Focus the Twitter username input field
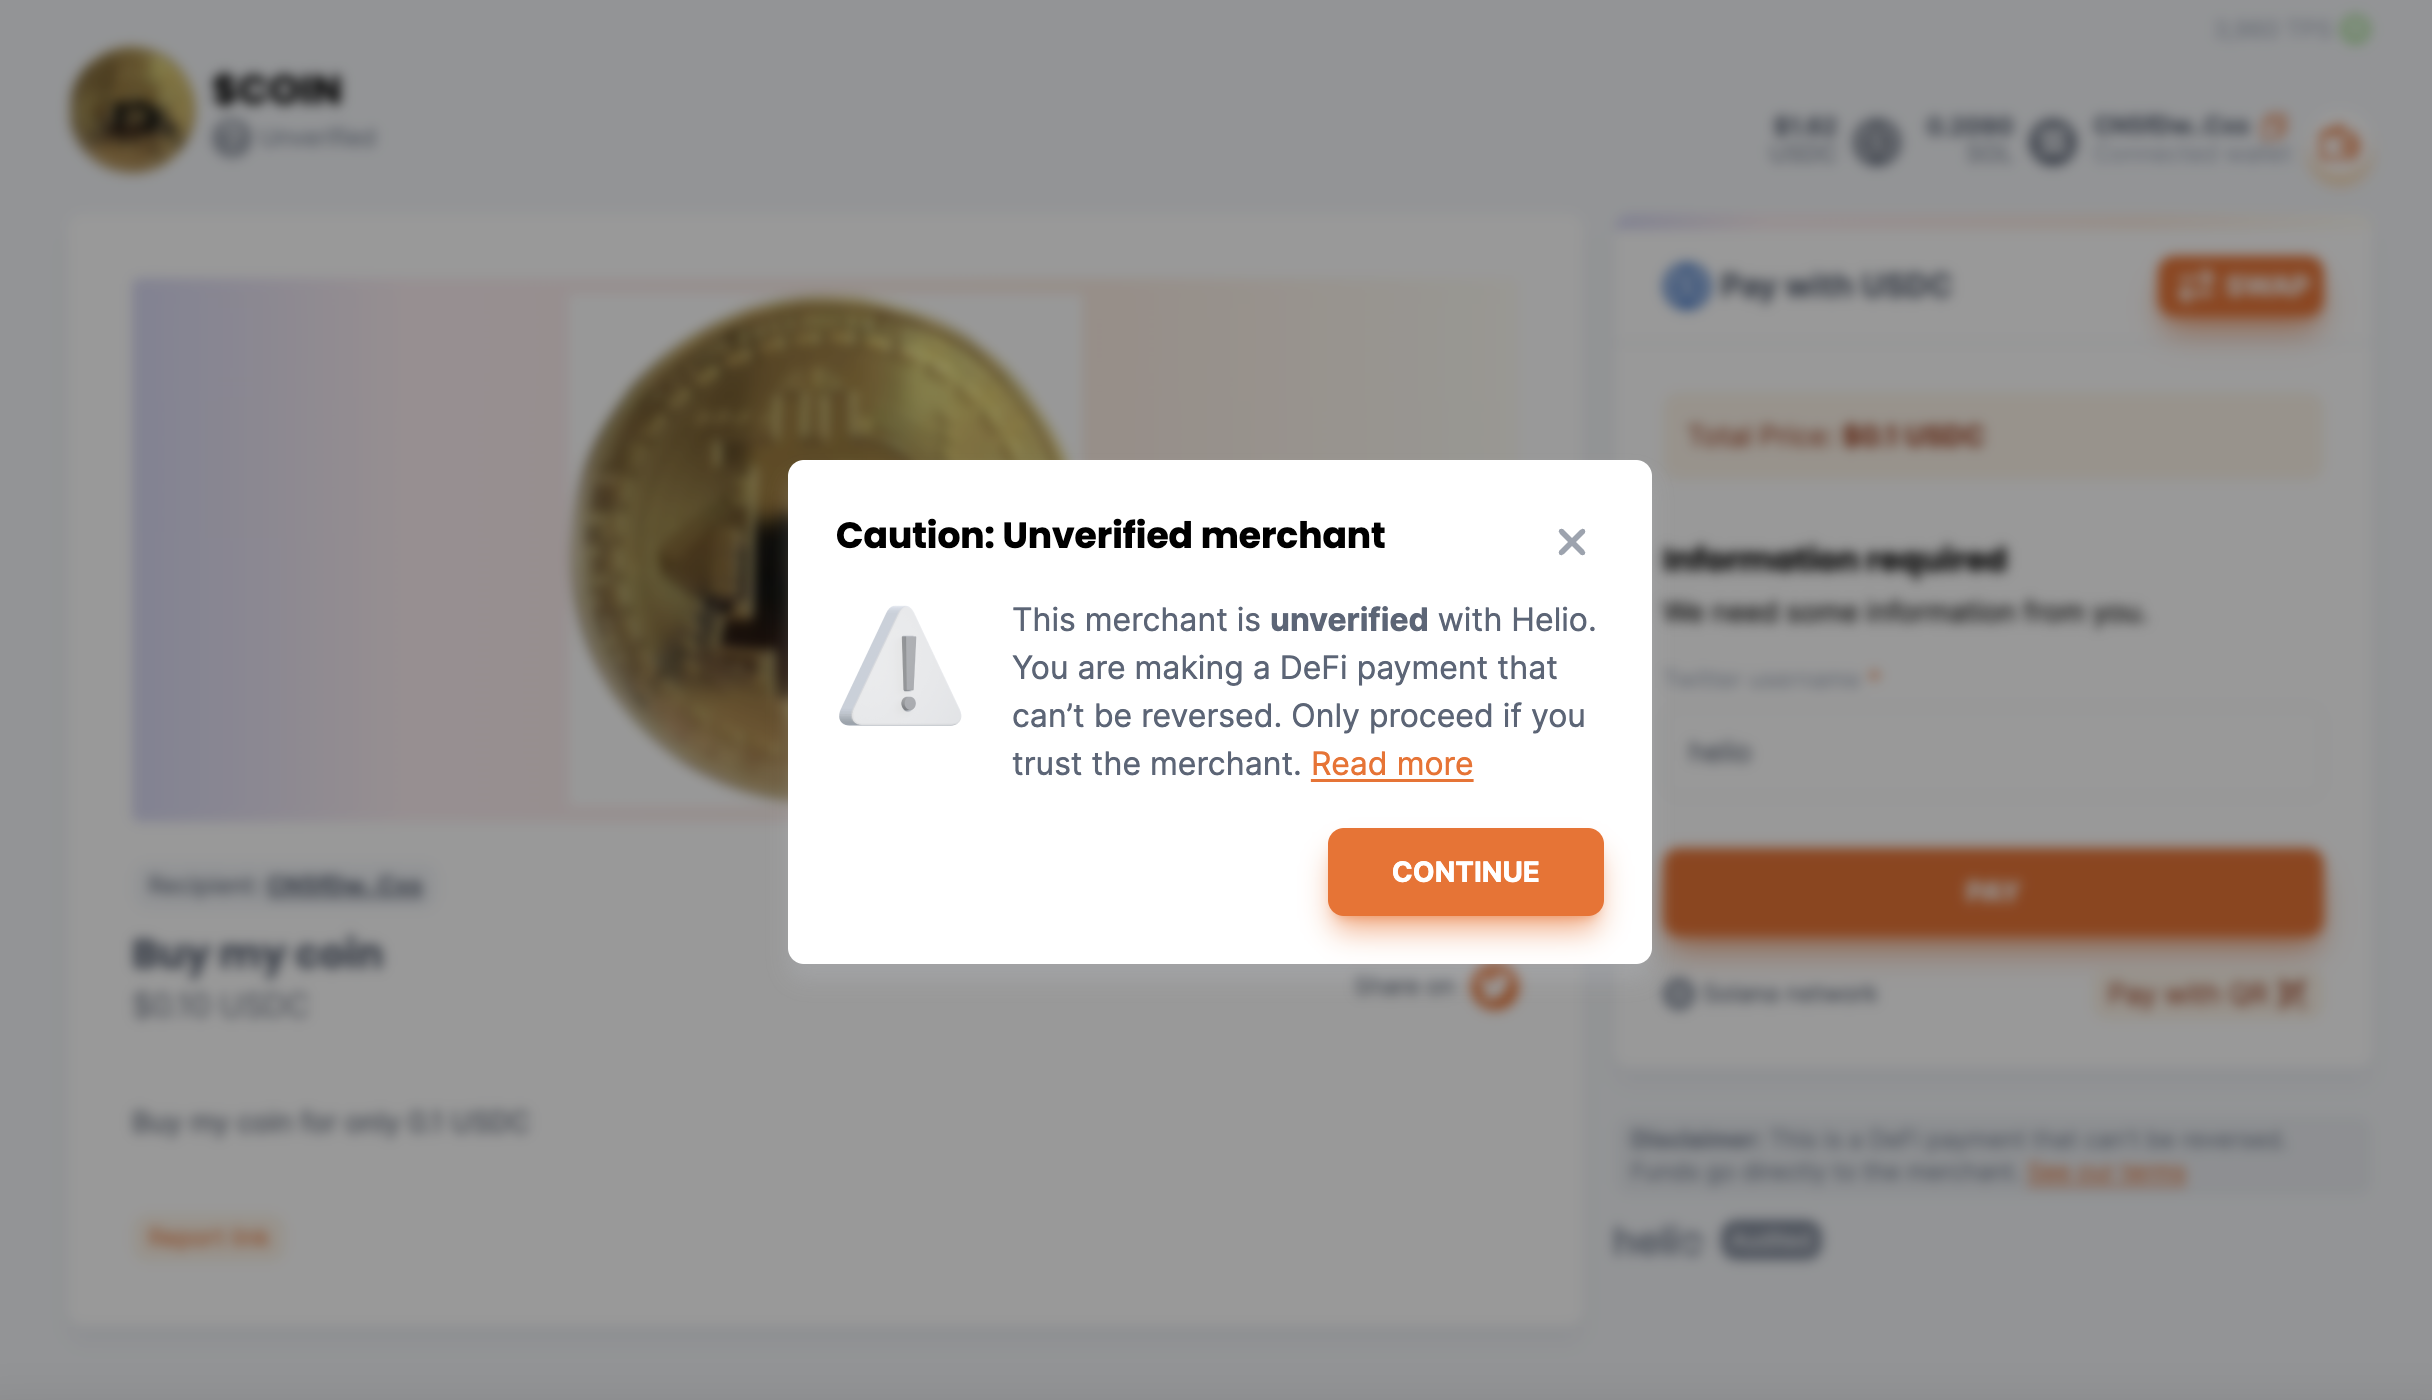This screenshot has width=2432, height=1400. tap(1990, 752)
